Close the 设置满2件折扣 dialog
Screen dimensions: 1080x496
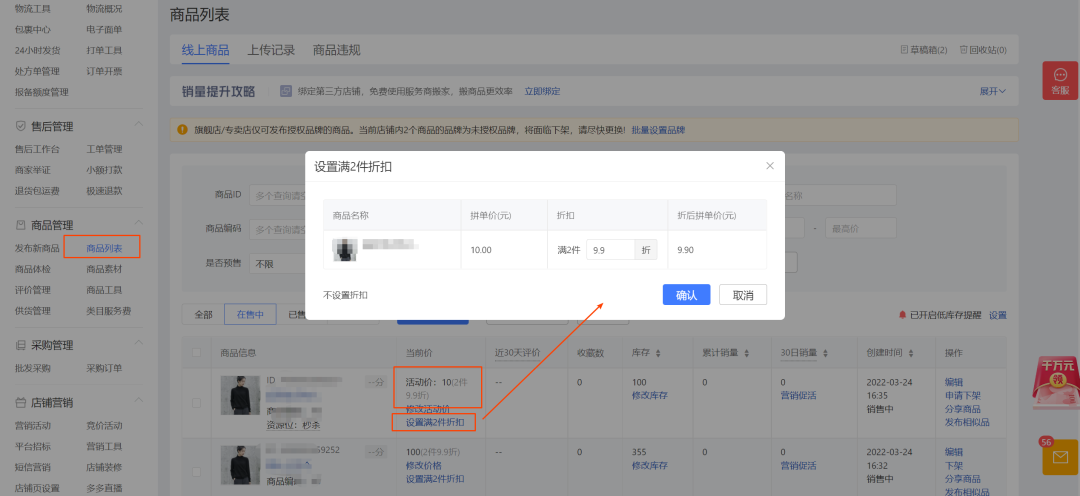770,166
